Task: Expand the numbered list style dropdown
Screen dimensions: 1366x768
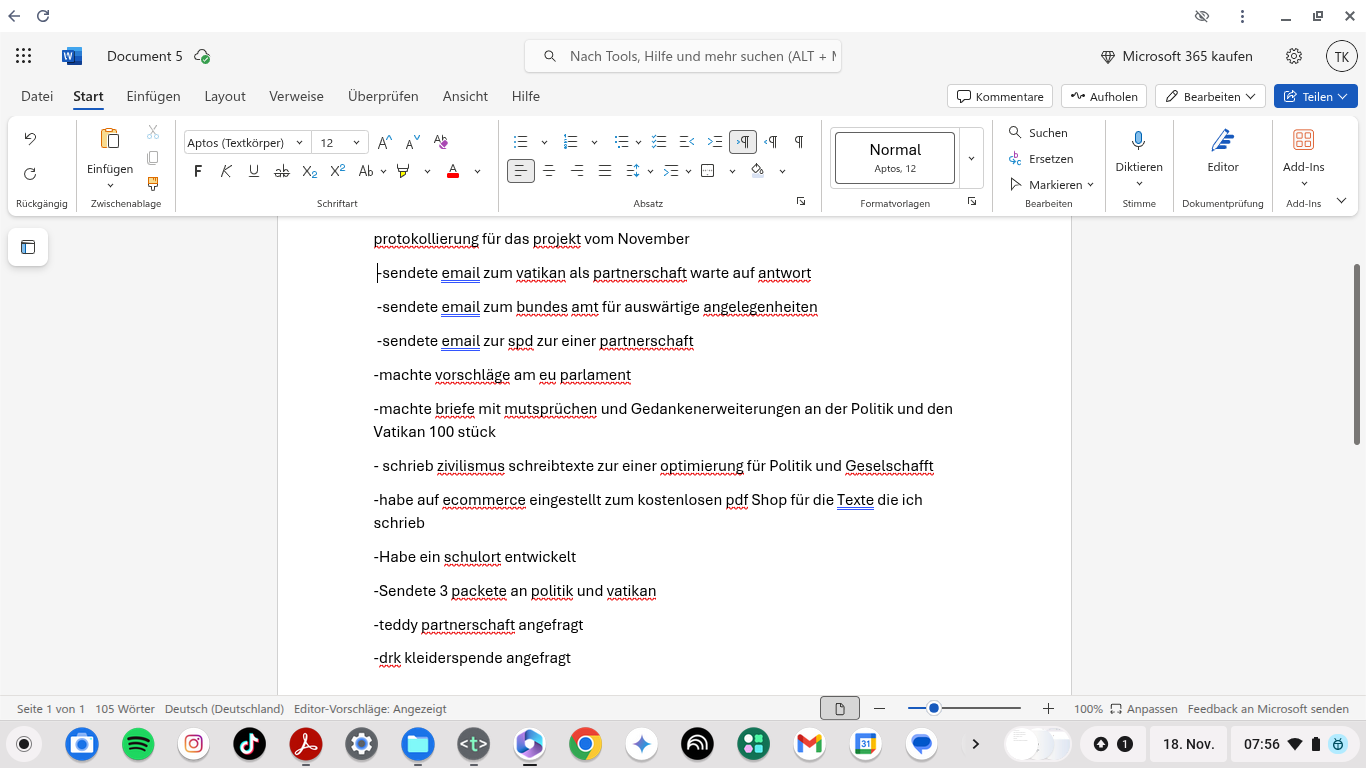Action: 594,142
